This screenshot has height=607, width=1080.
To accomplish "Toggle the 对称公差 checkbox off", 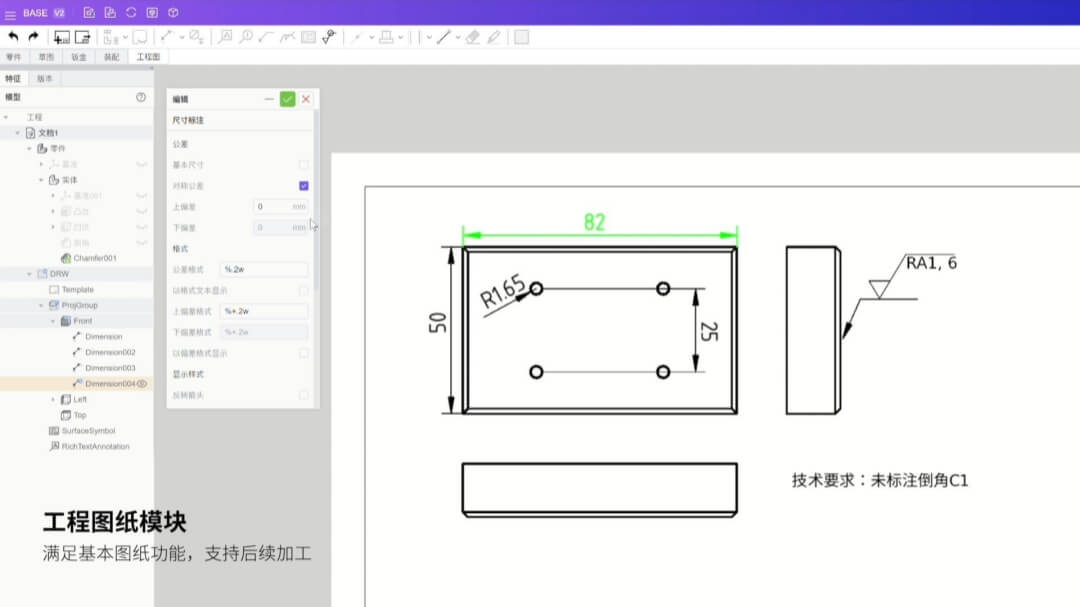I will [302, 184].
